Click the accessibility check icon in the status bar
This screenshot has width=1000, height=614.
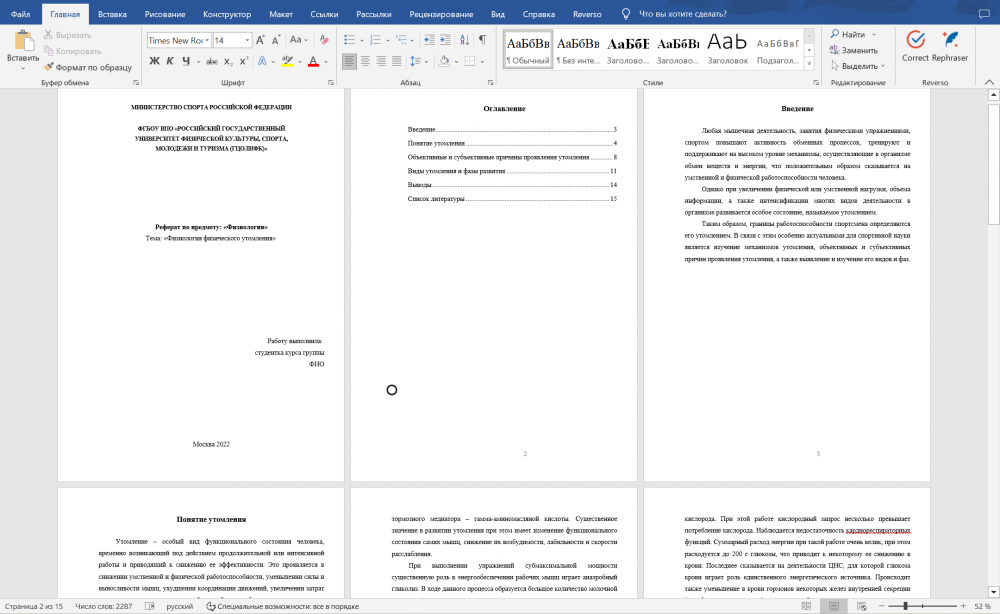(210, 606)
